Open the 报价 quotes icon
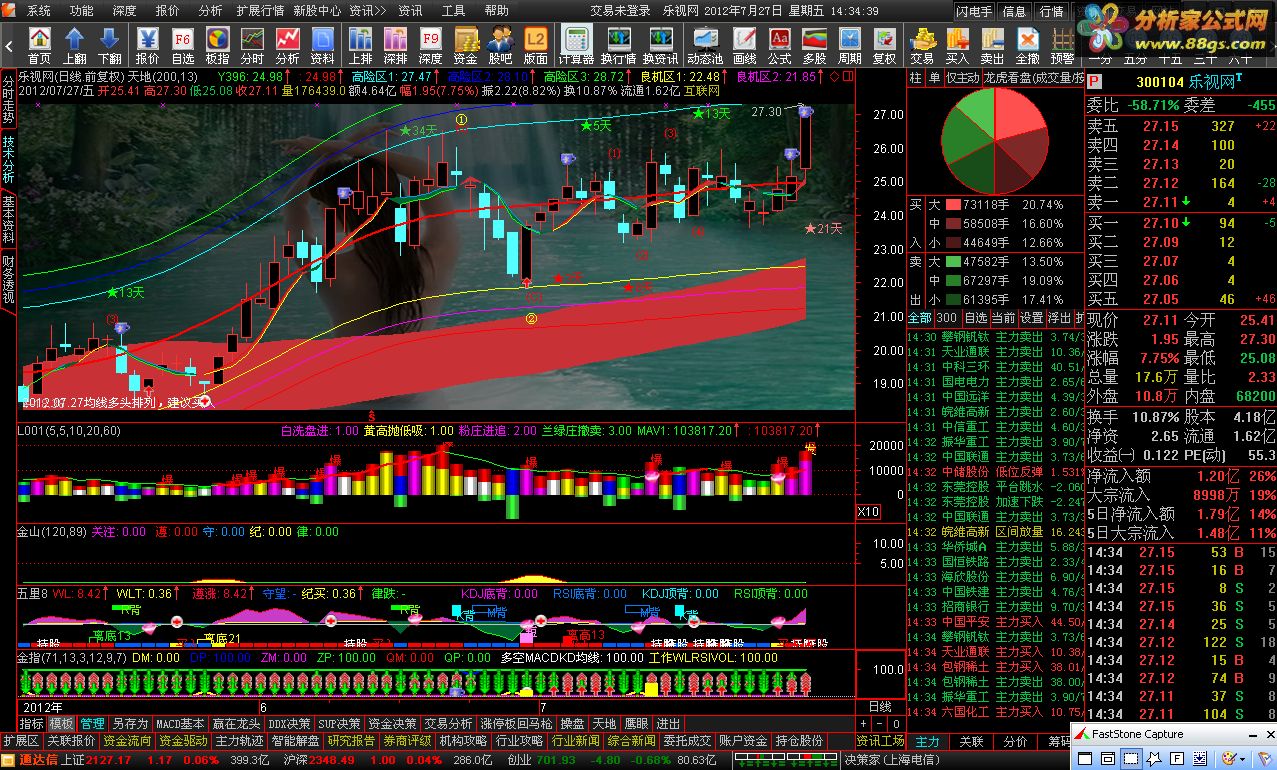Screen dimensions: 1277x770 tap(147, 44)
